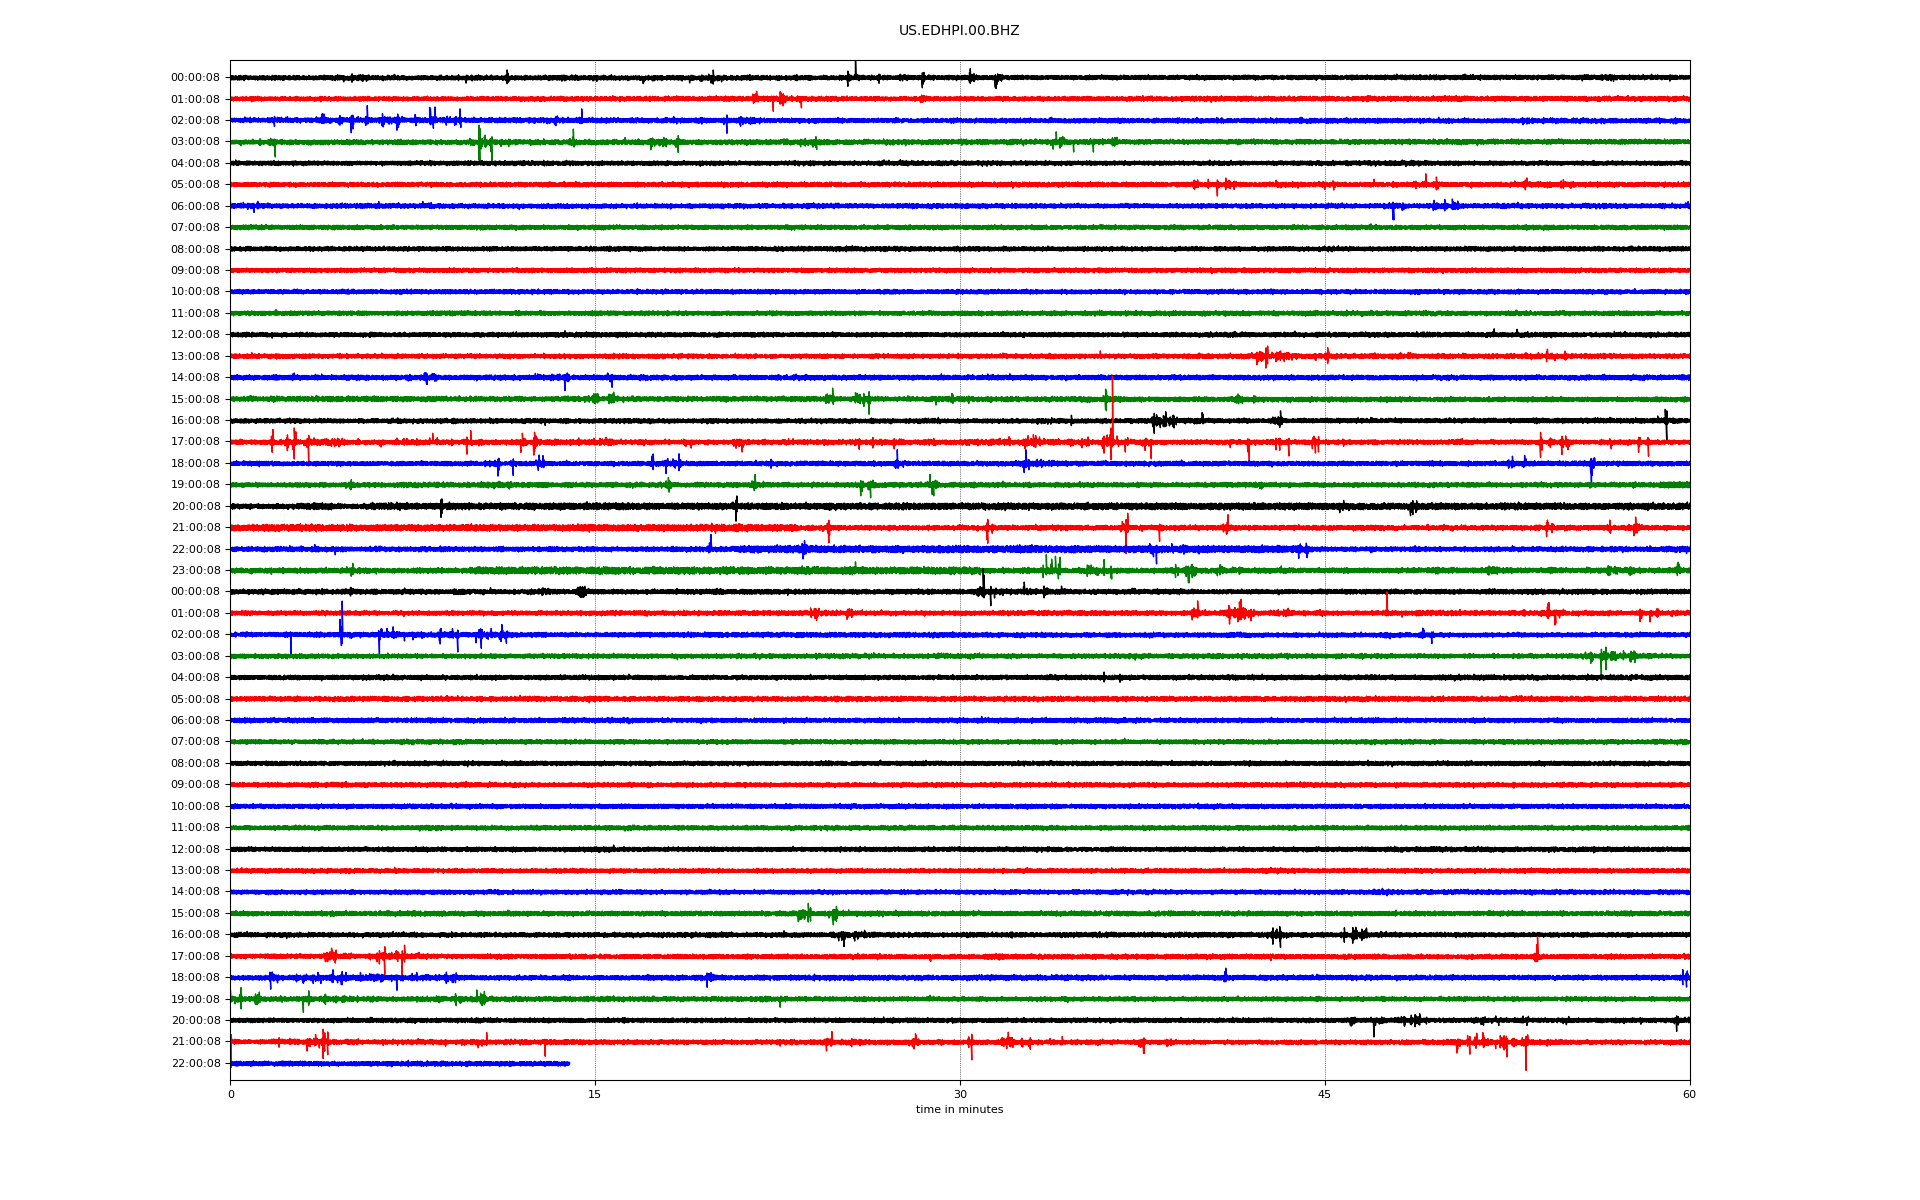
Task: Click the x-axis tick label 45
Action: [x=1325, y=1094]
